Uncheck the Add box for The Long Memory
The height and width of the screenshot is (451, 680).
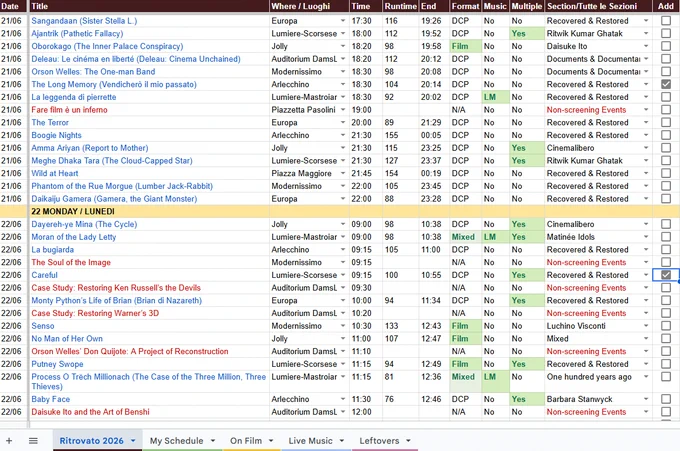(x=666, y=84)
